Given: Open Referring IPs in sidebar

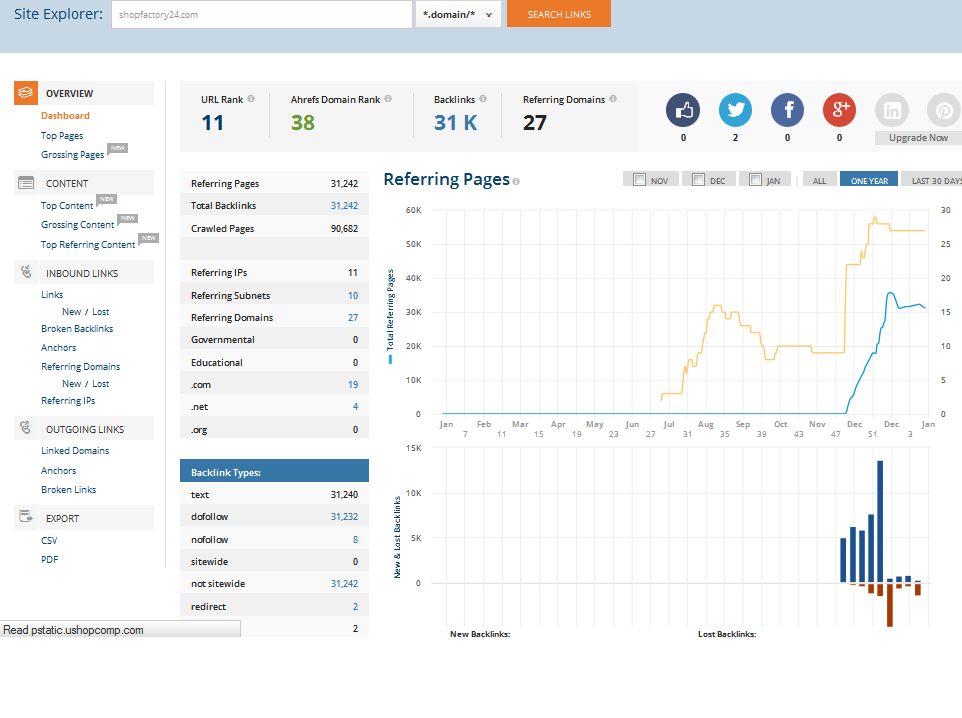Looking at the screenshot, I should pos(68,401).
